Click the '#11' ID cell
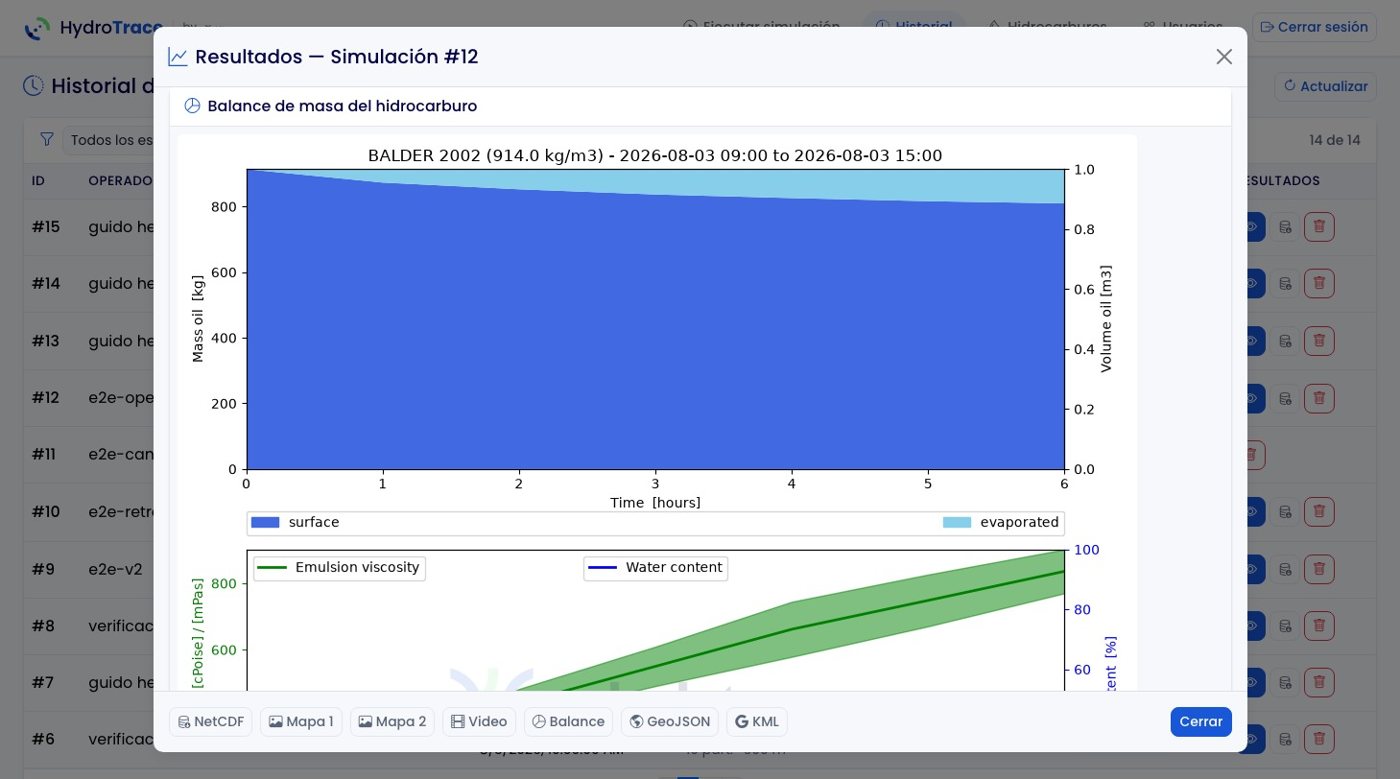1400x779 pixels. (44, 455)
